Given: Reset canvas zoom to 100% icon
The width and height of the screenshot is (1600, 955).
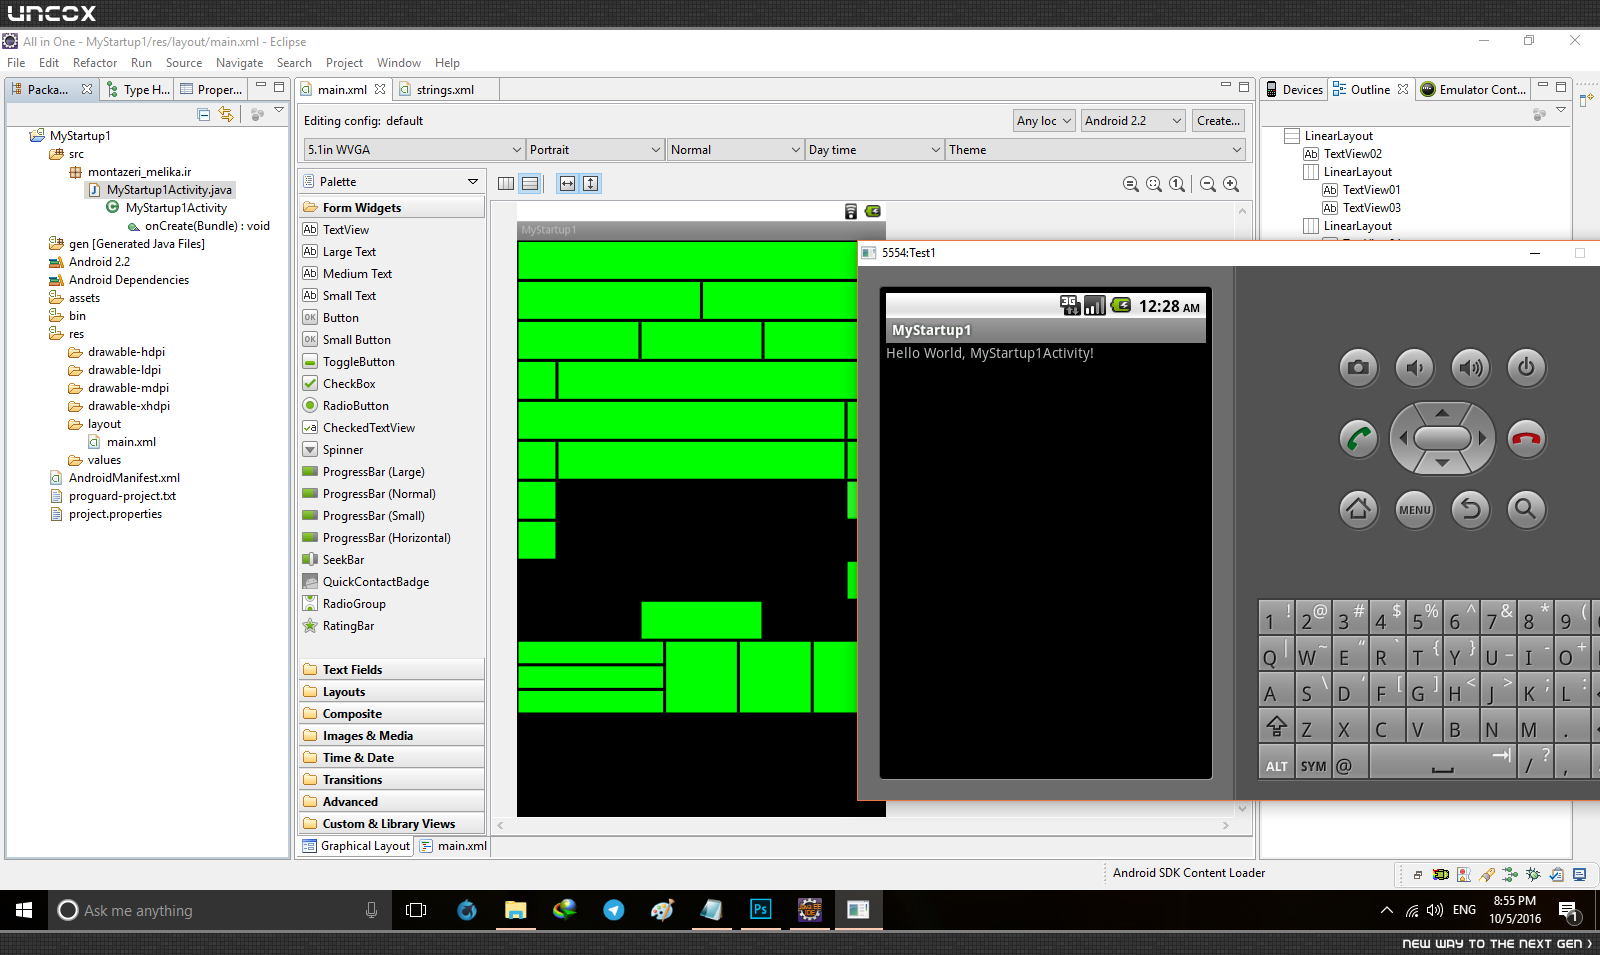Looking at the screenshot, I should pos(1177,184).
